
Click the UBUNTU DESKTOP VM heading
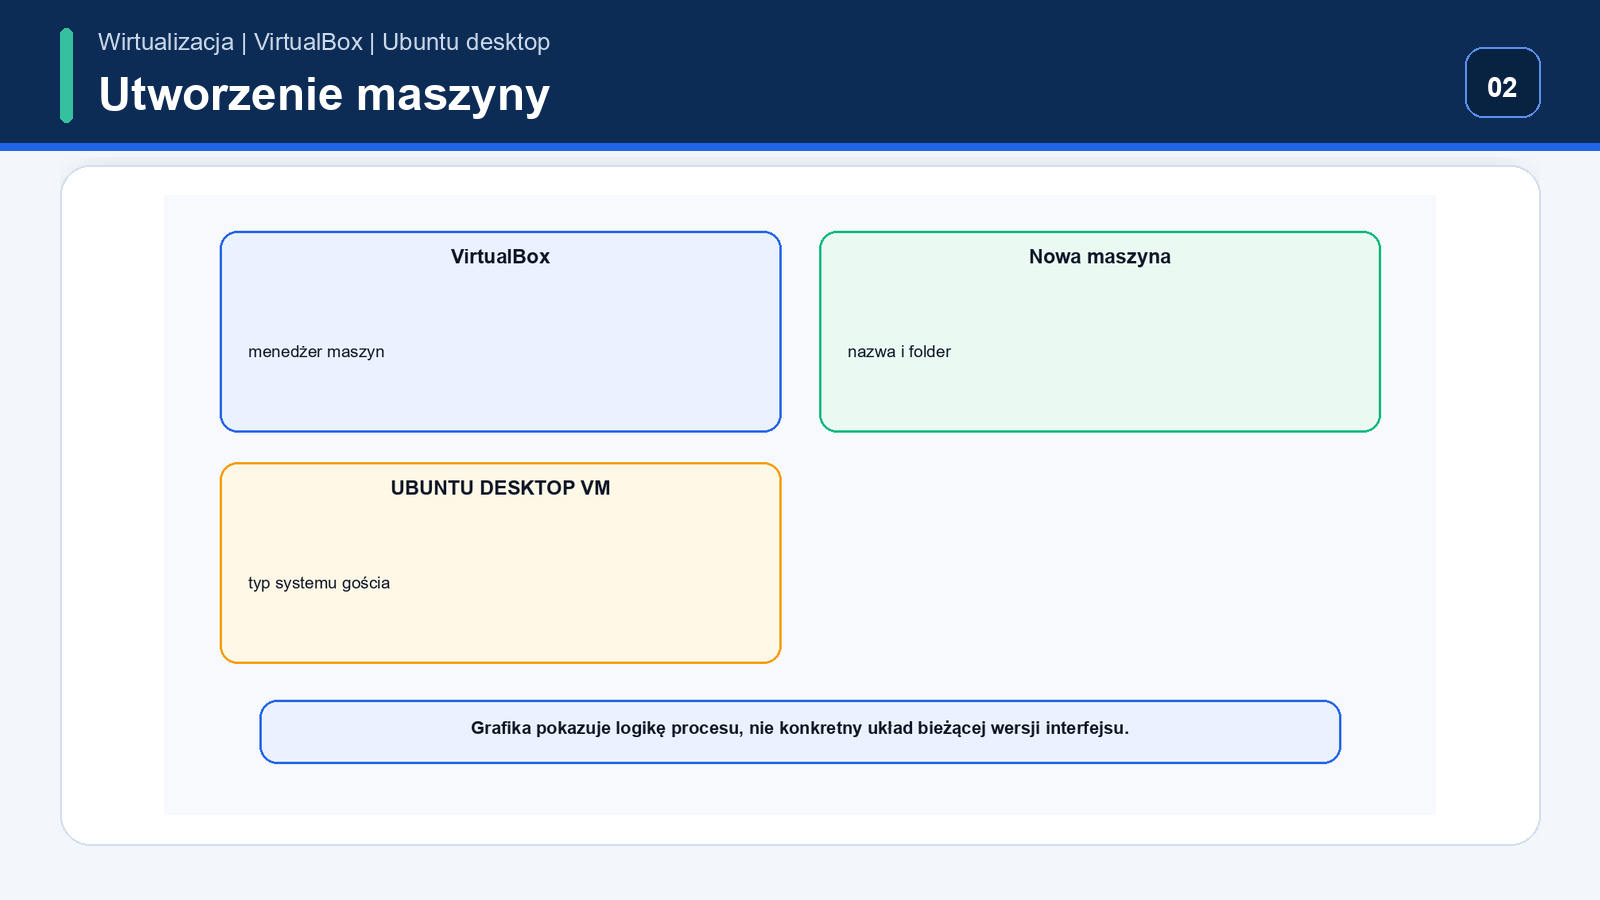[500, 488]
